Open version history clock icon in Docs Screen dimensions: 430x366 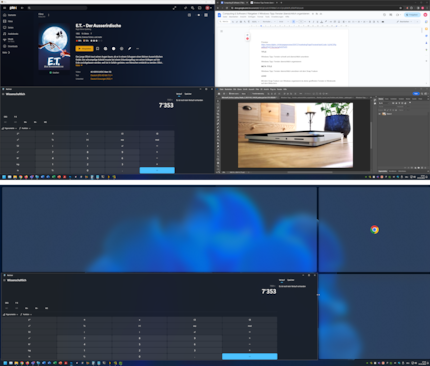(384, 15)
